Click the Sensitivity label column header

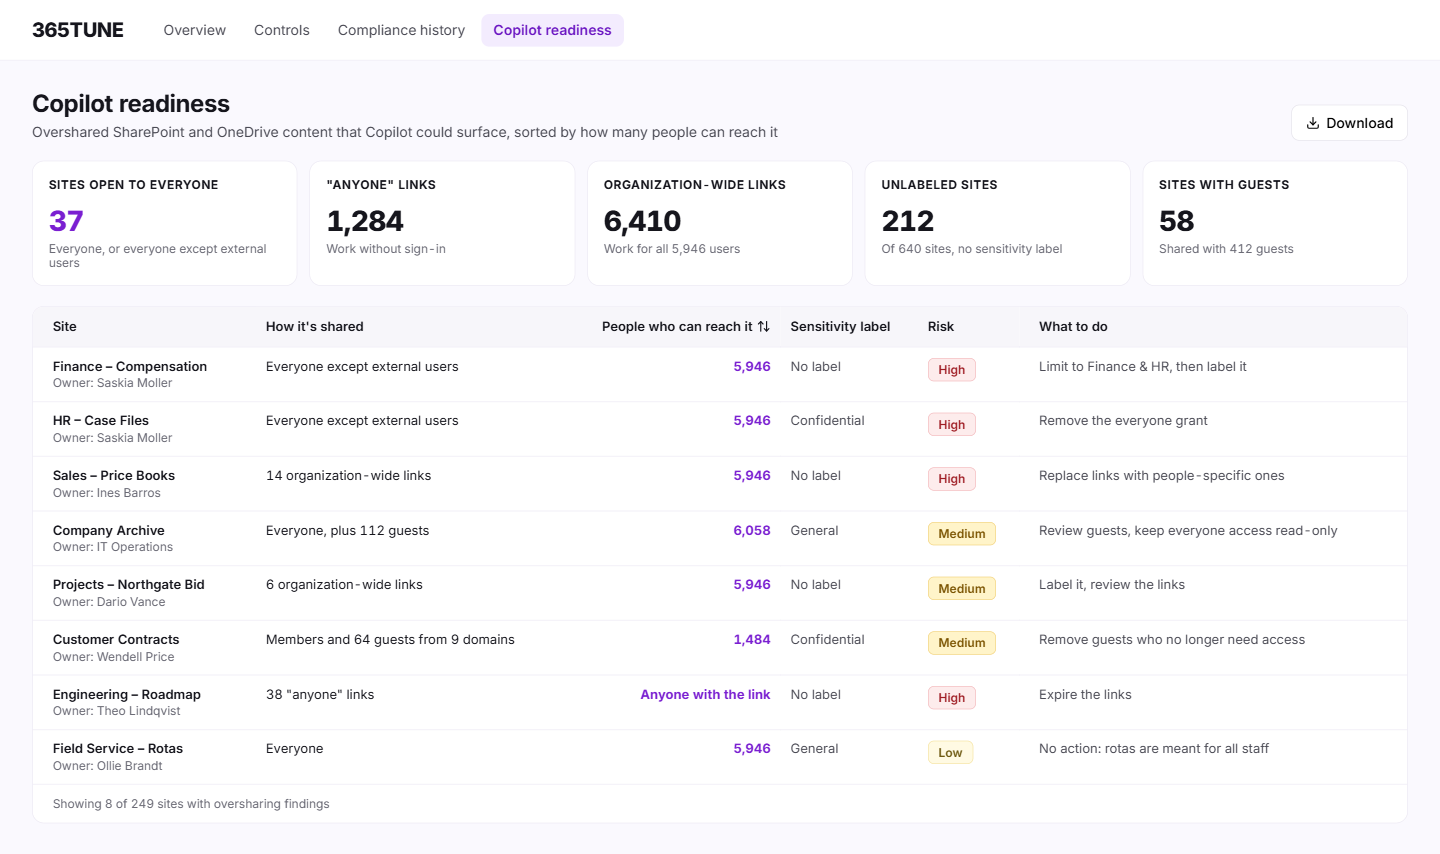tap(840, 327)
